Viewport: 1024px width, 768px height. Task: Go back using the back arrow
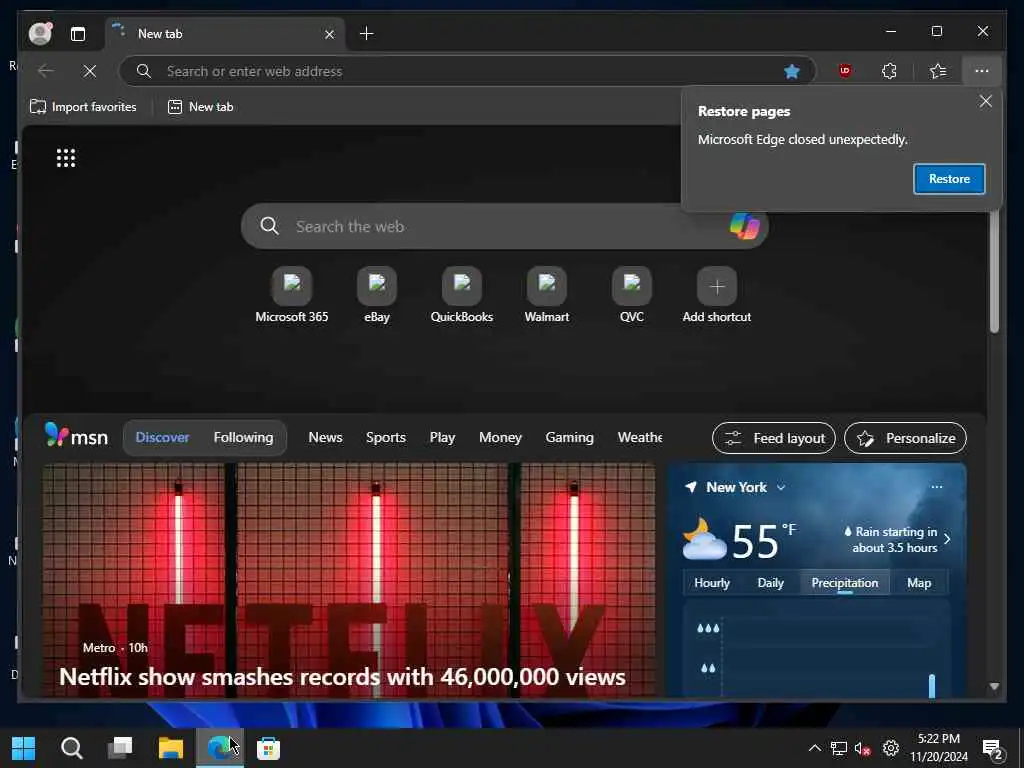[x=46, y=71]
